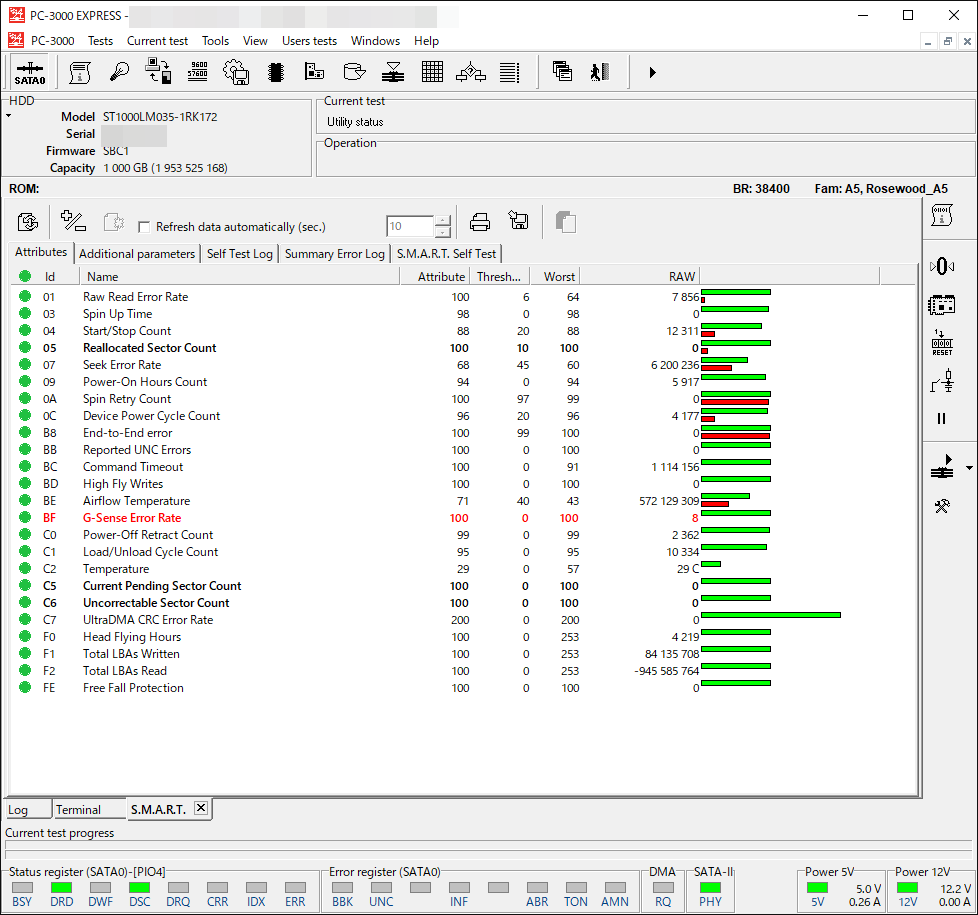Click the switch and capacitor icon

coord(942,381)
